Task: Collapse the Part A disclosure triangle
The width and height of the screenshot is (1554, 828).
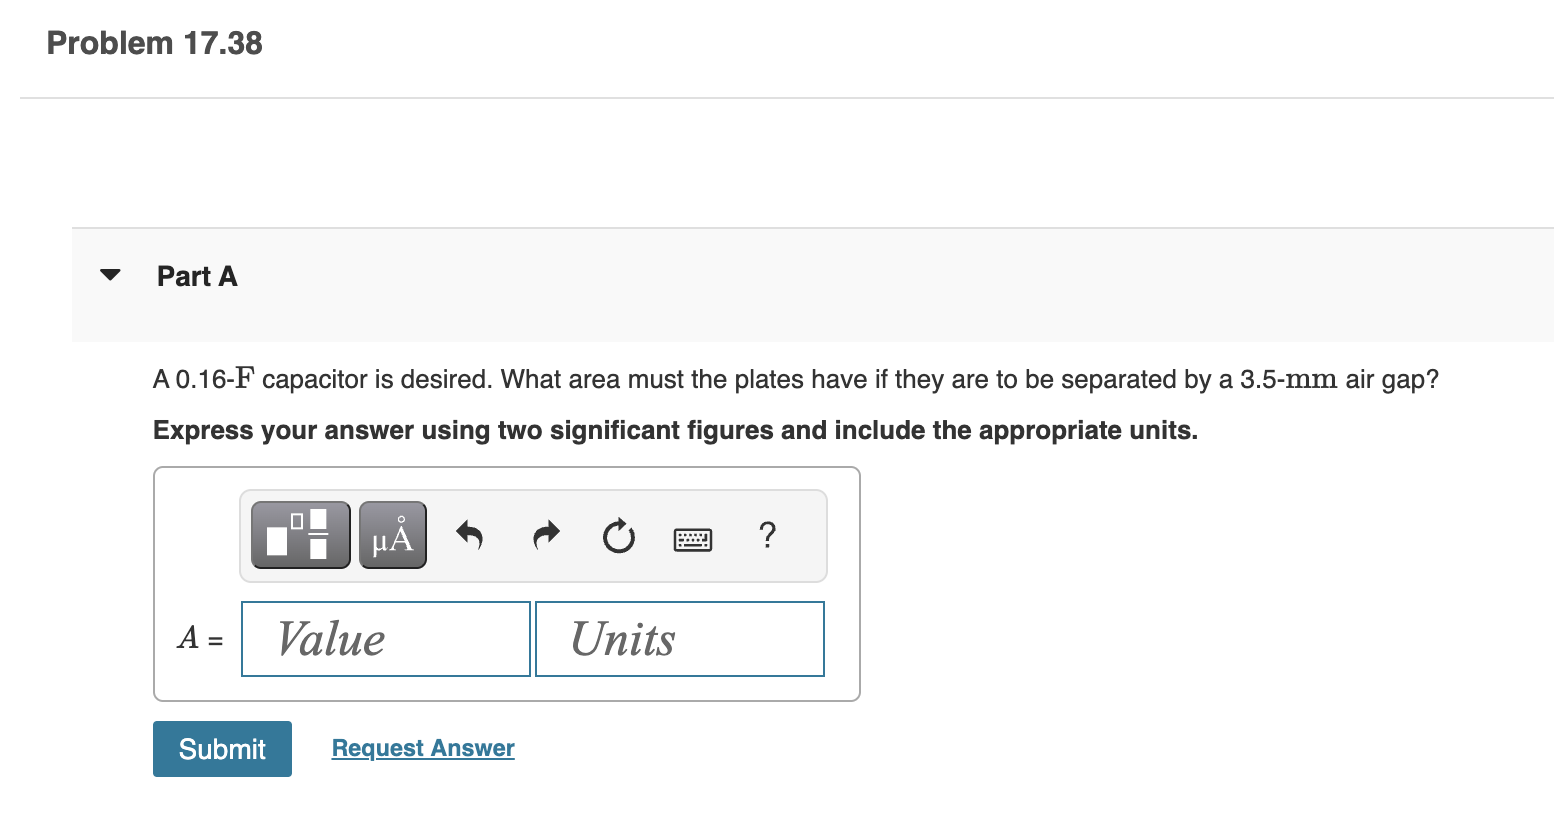Action: (110, 275)
